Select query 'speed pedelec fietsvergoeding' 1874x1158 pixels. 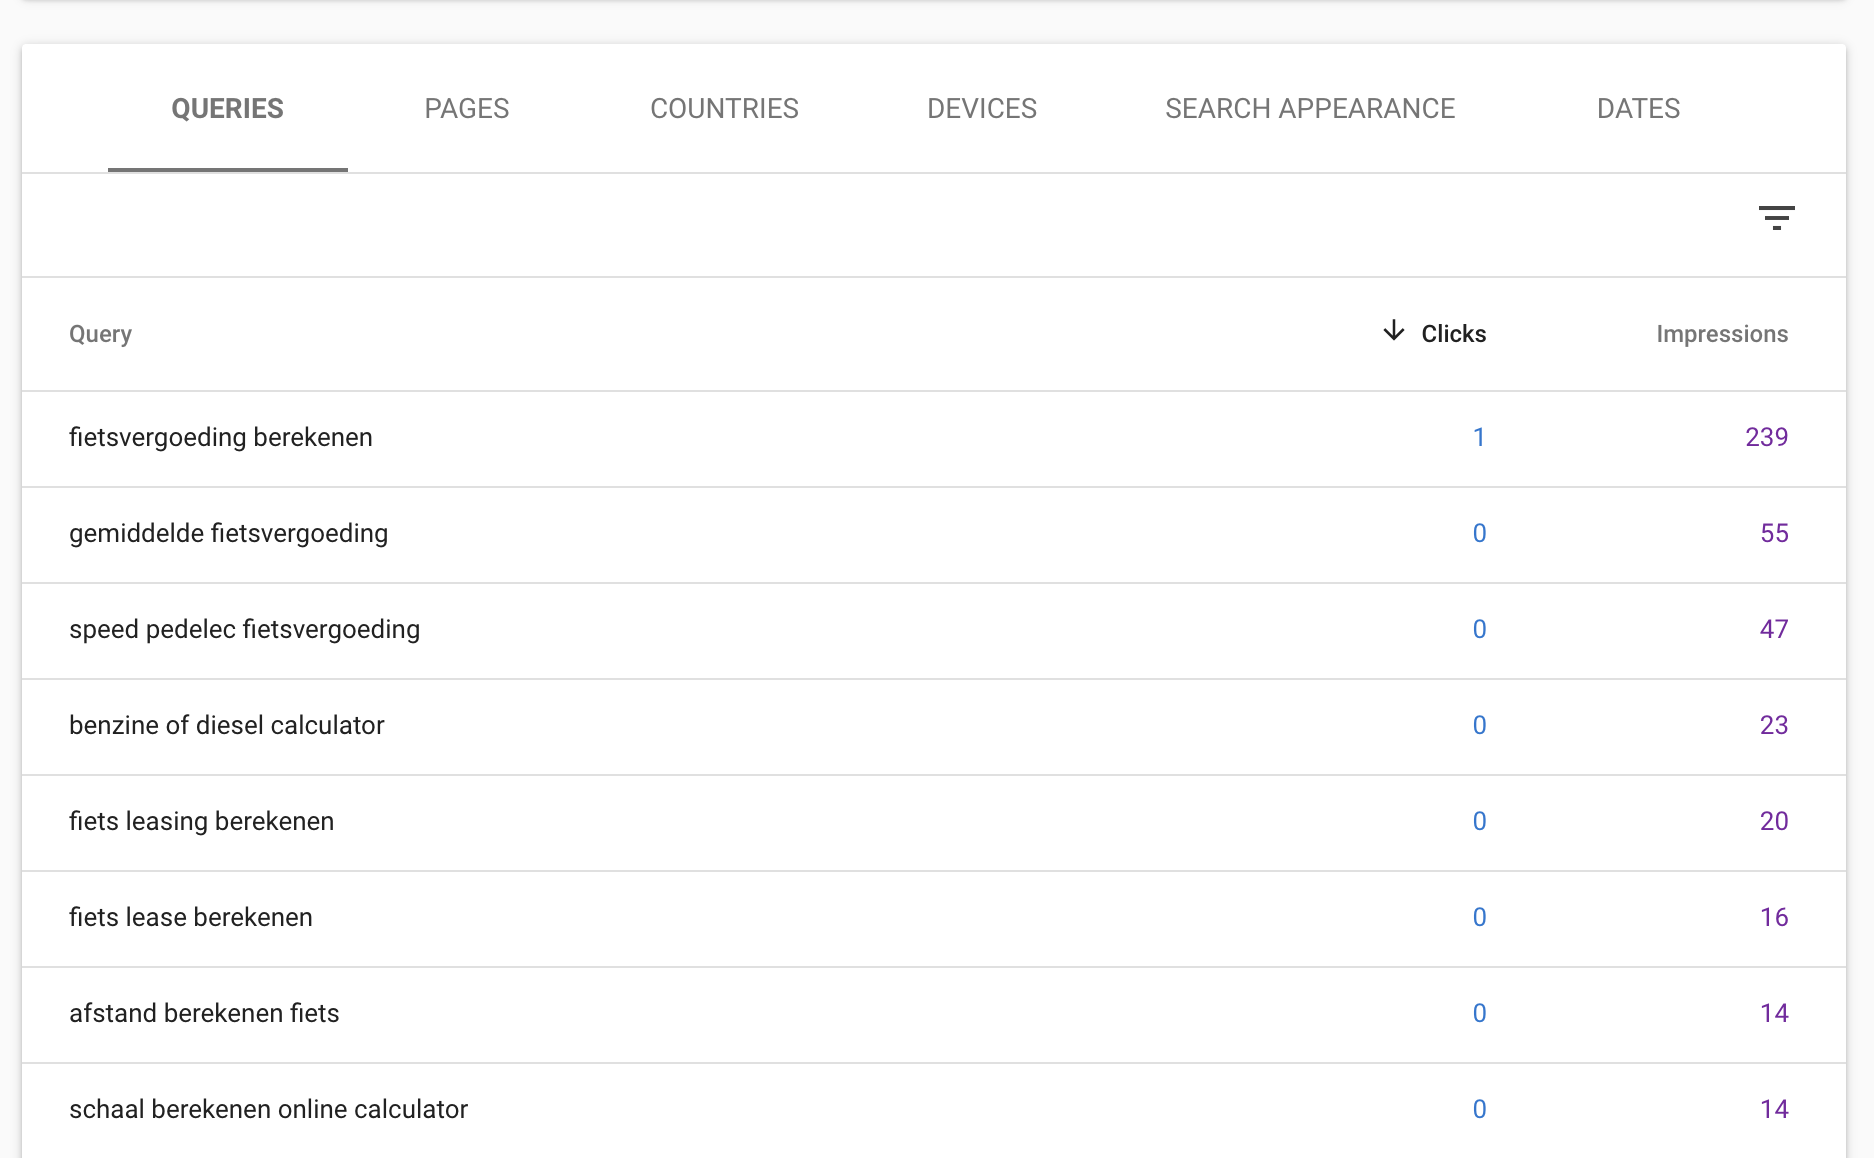click(244, 630)
